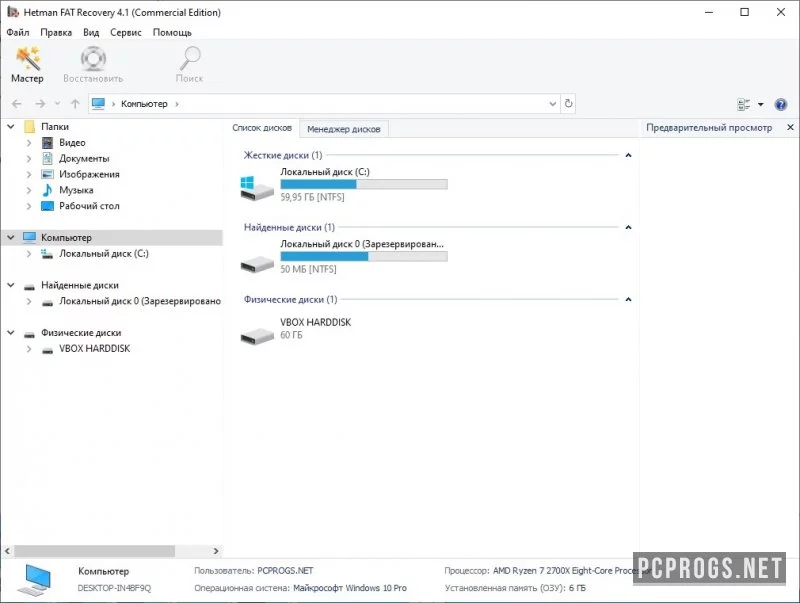Switch to Список дисков tab
The width and height of the screenshot is (800, 603).
[x=262, y=128]
